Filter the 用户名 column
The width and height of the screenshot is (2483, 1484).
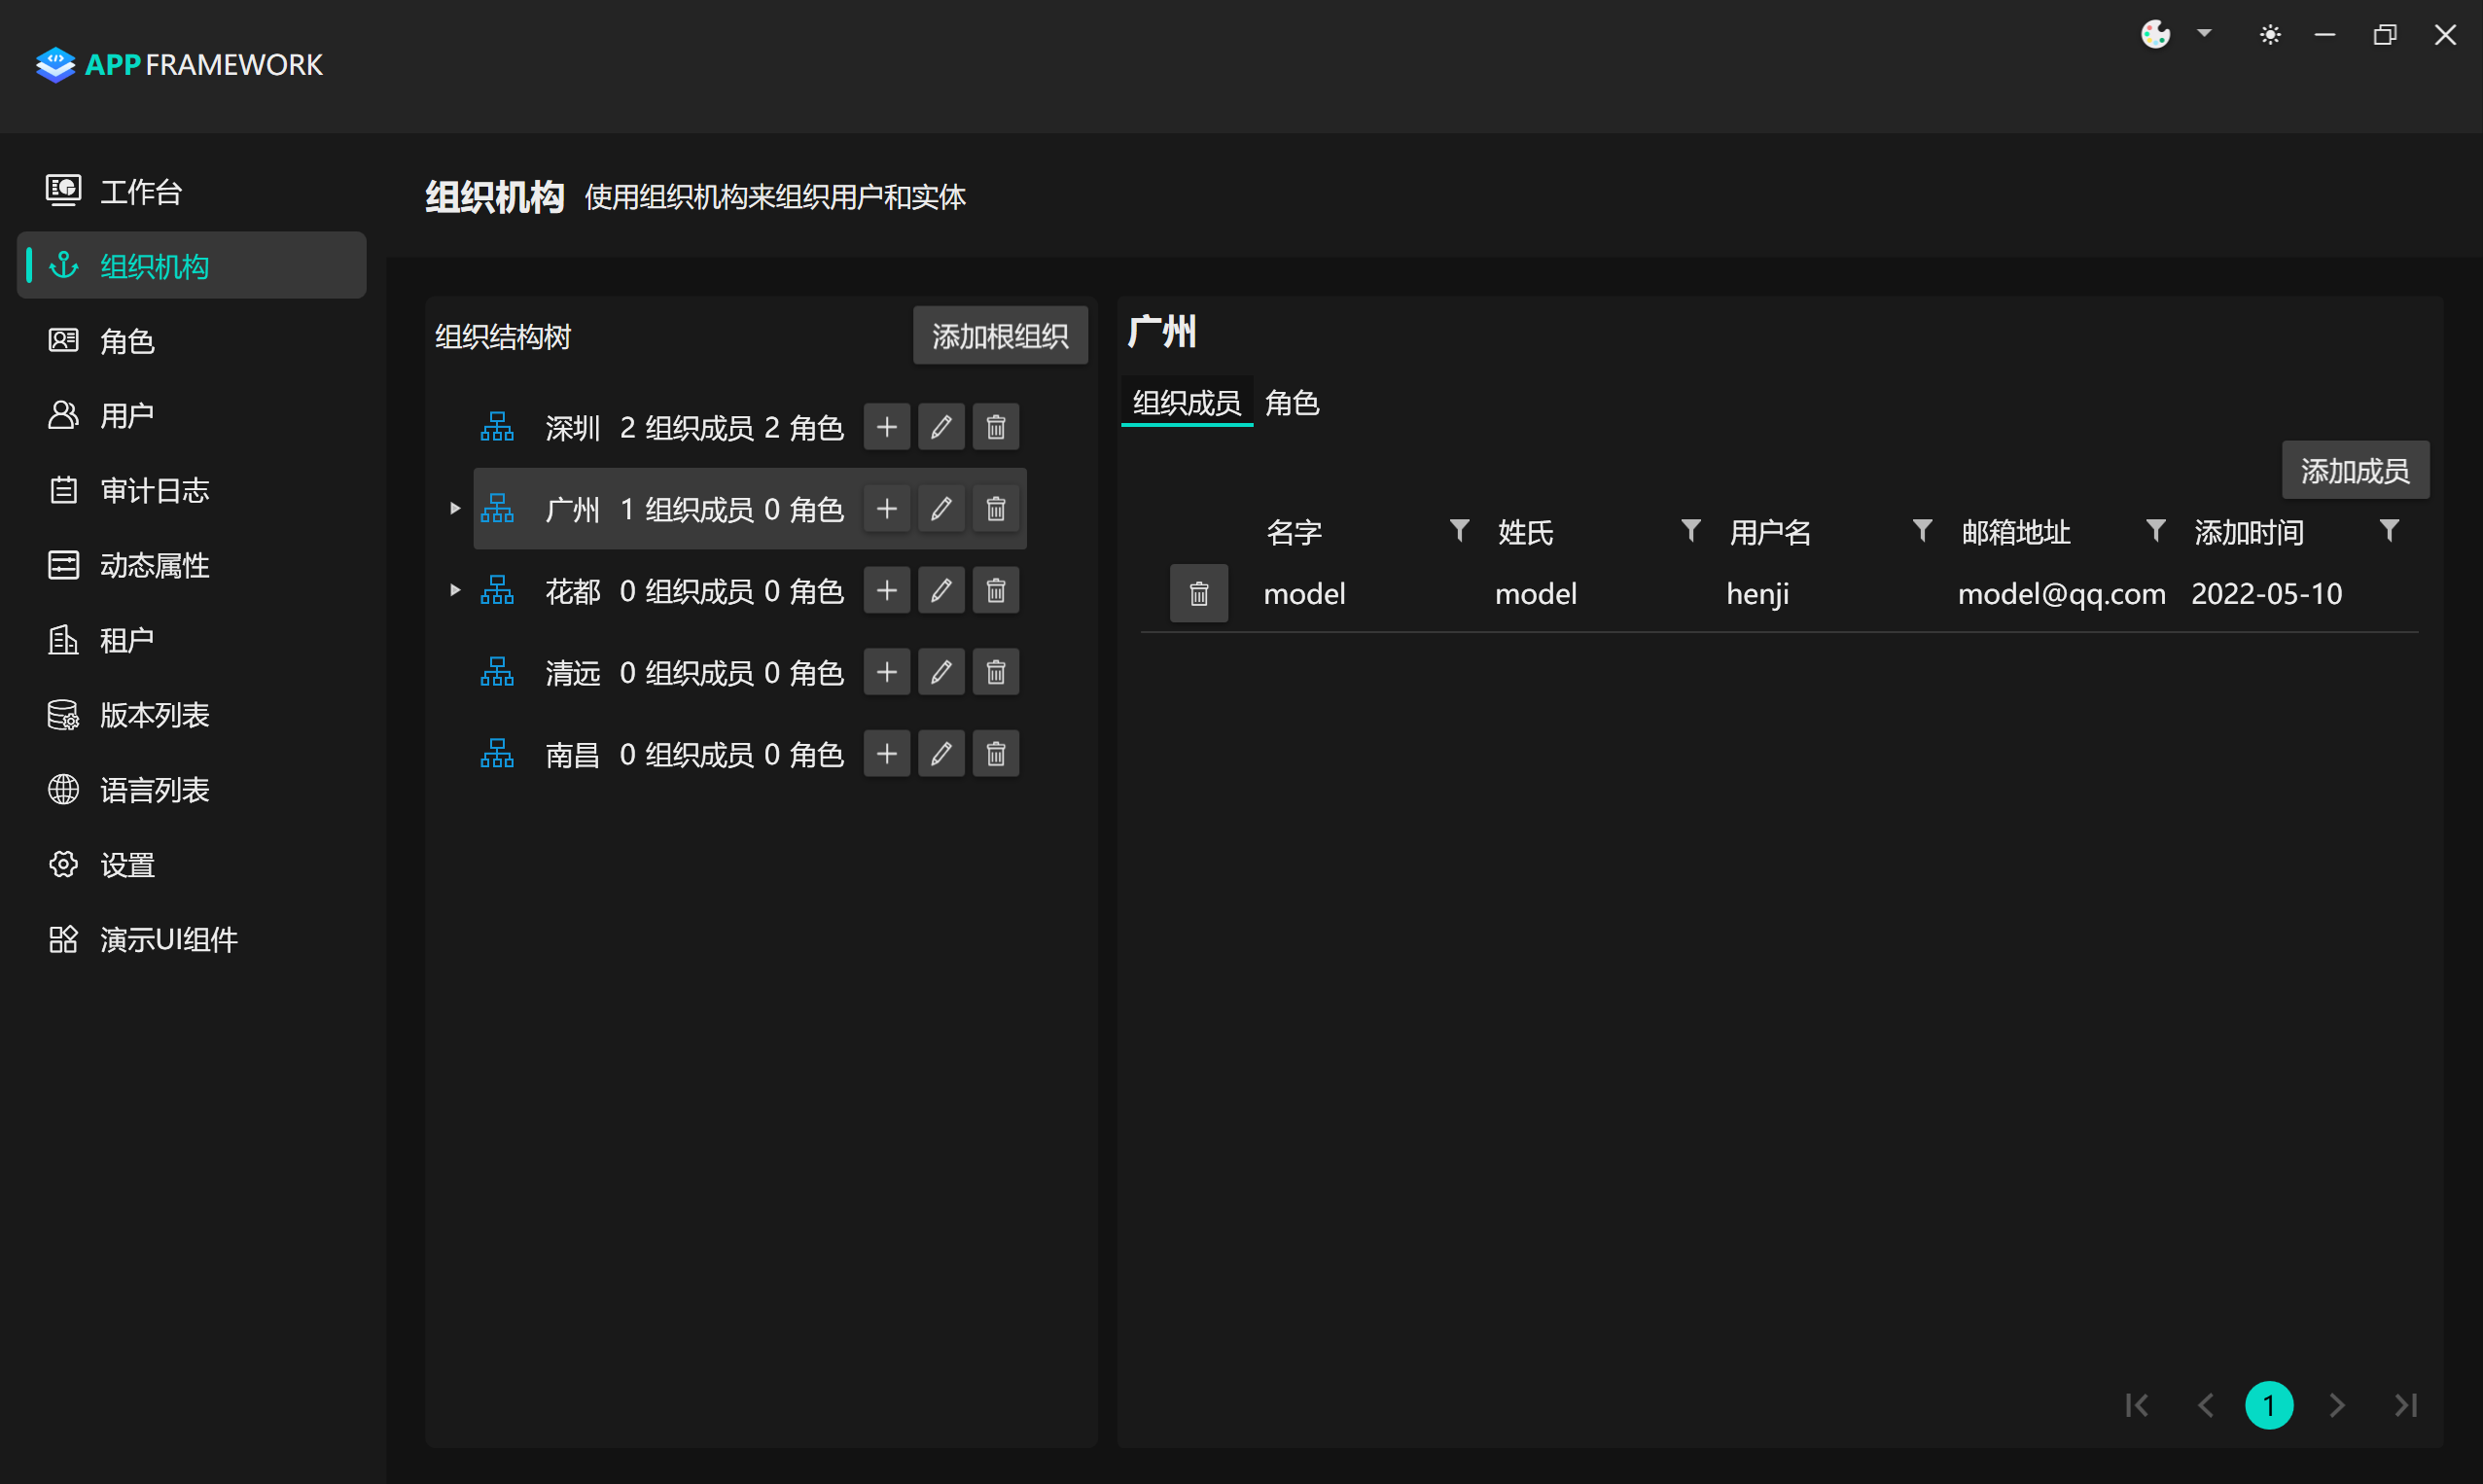1922,531
